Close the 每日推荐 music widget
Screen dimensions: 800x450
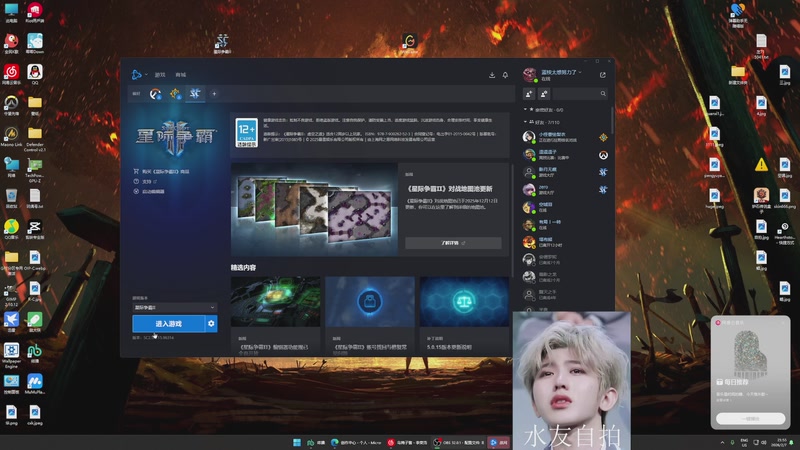tap(784, 322)
